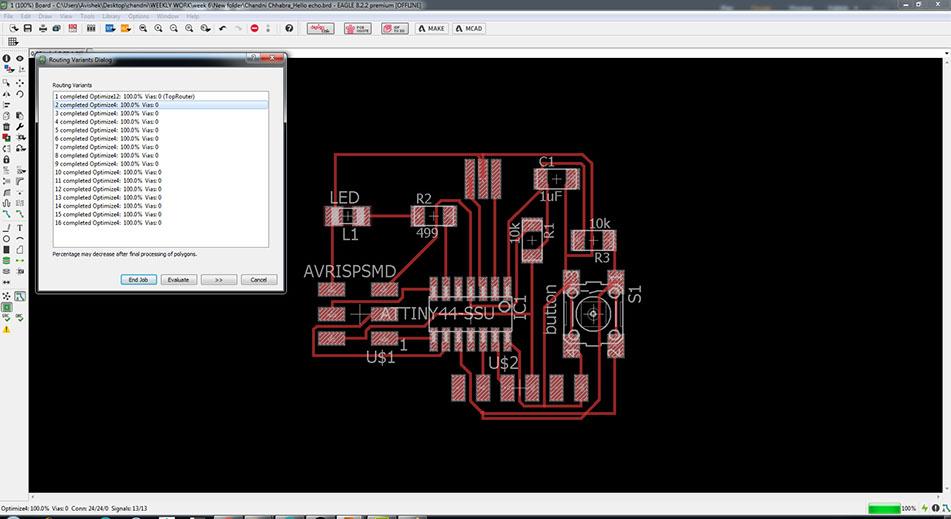Click Evaluate in Routing Variants Dialog
Image resolution: width=951 pixels, height=519 pixels.
pyautogui.click(x=178, y=280)
